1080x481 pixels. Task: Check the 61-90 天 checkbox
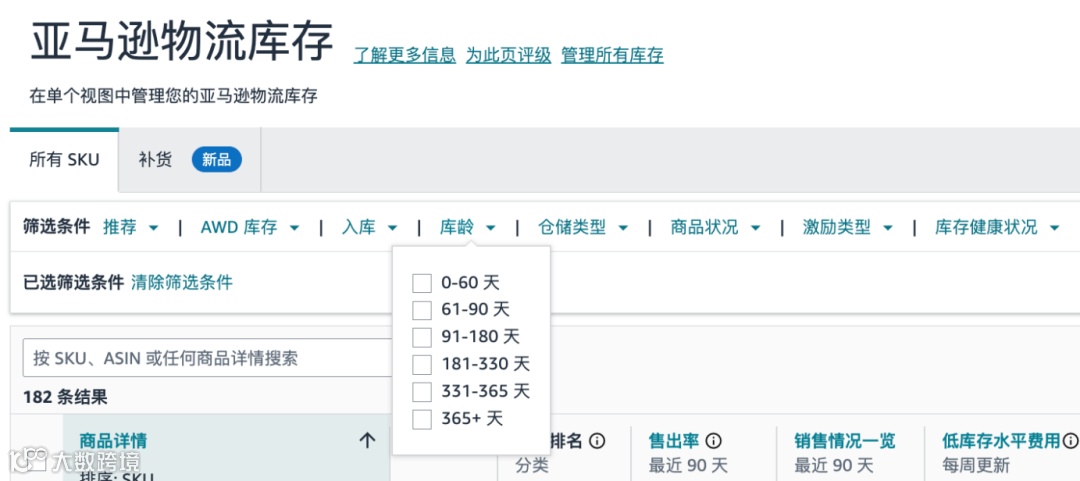click(x=422, y=310)
